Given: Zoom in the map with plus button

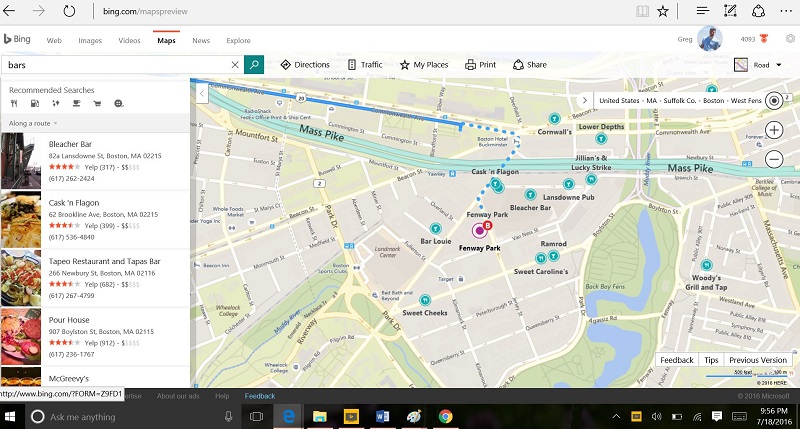Looking at the screenshot, I should [x=774, y=130].
